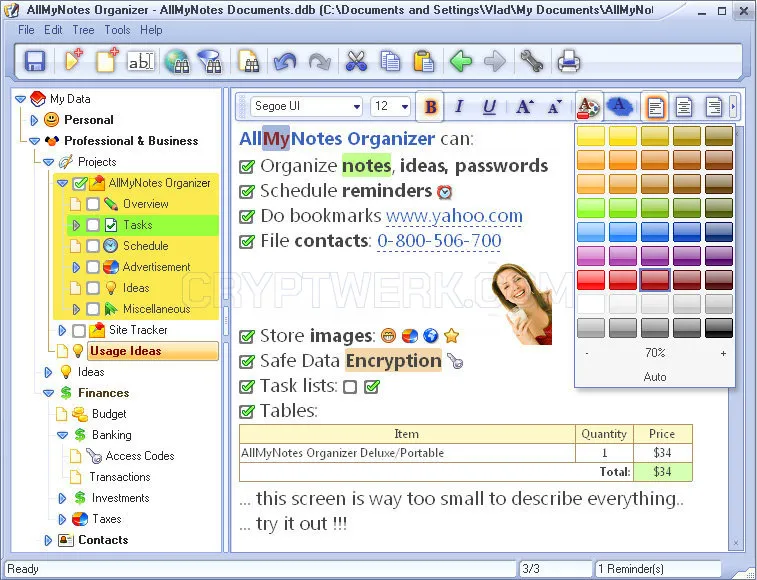Viewport: 757px width, 580px height.
Task: Check the Advertisement tree checkbox
Action: point(93,267)
